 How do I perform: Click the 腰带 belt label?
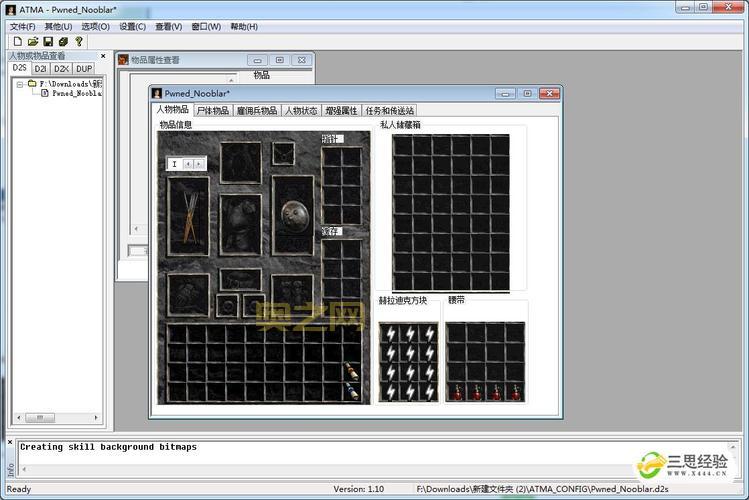[x=456, y=300]
